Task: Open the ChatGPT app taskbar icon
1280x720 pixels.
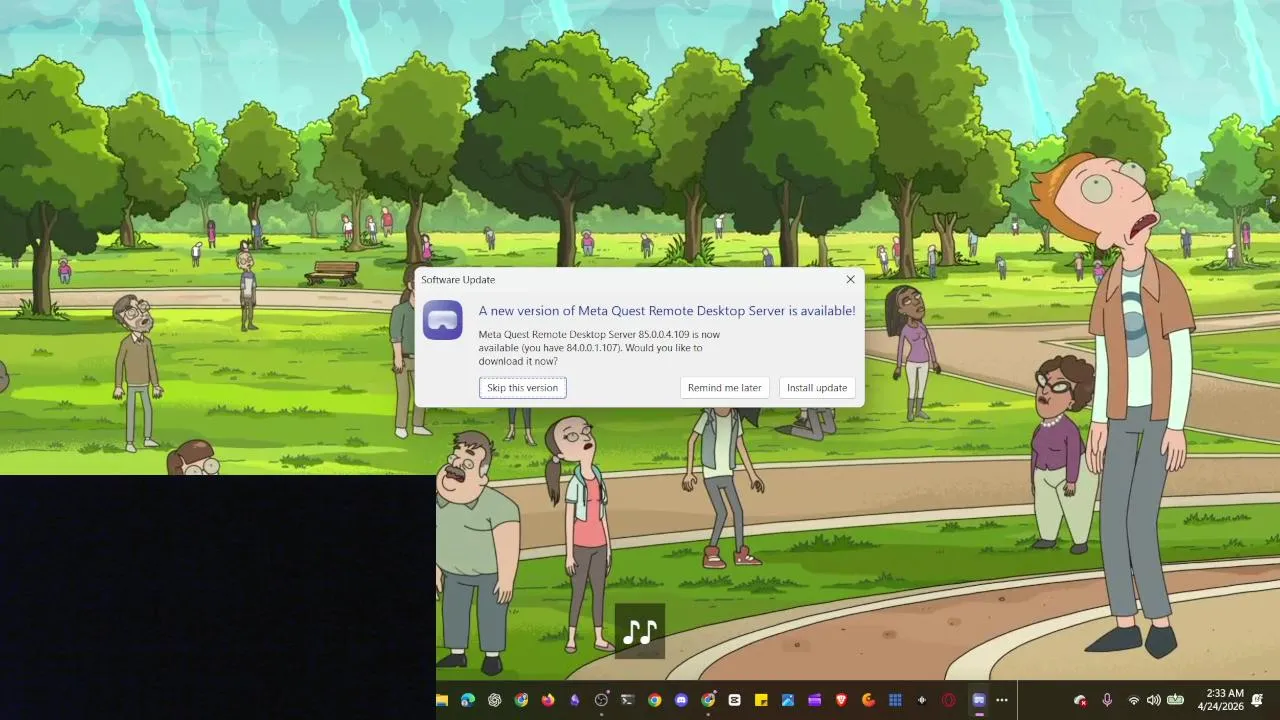Action: [494, 700]
